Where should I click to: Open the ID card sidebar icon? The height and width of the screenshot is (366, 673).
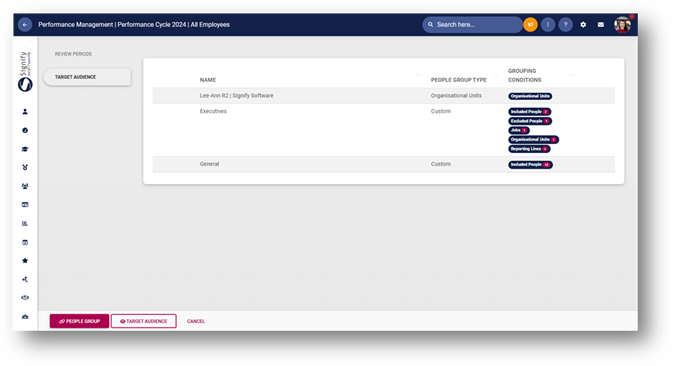tap(25, 205)
